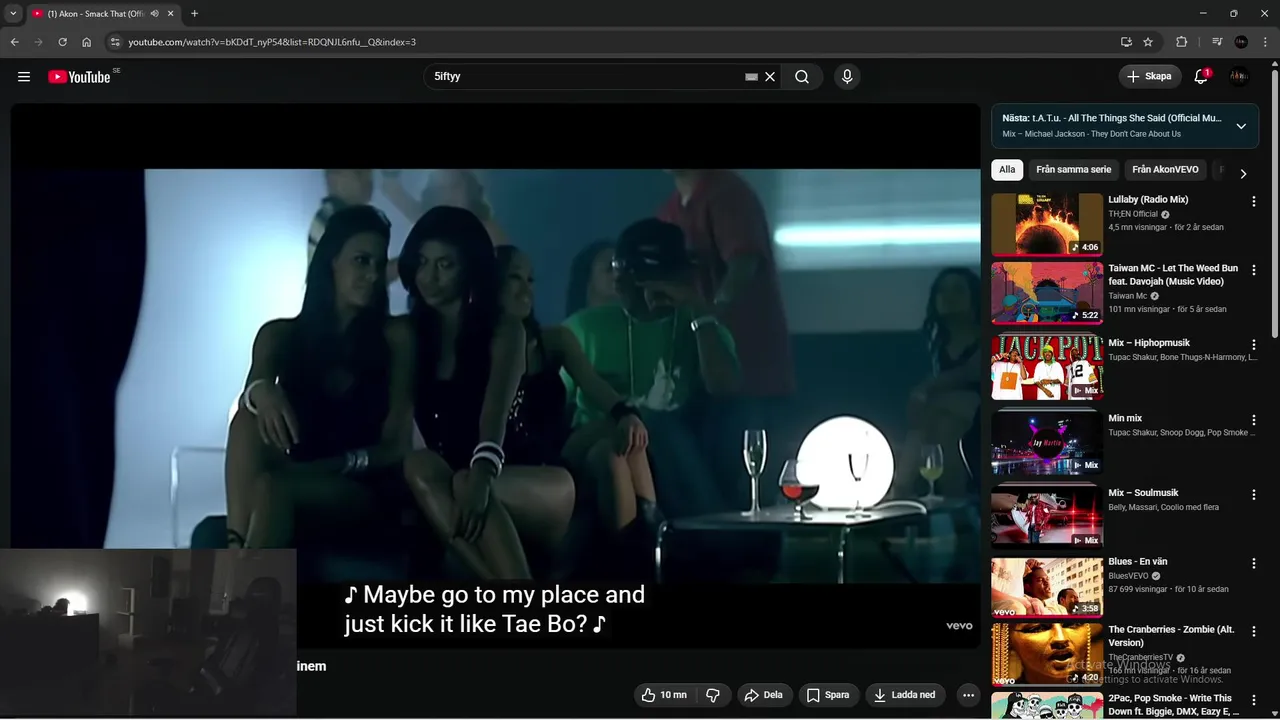Viewport: 1280px width, 720px height.
Task: Open Taiwan MC Let The Weed Bun video
Action: point(1047,293)
